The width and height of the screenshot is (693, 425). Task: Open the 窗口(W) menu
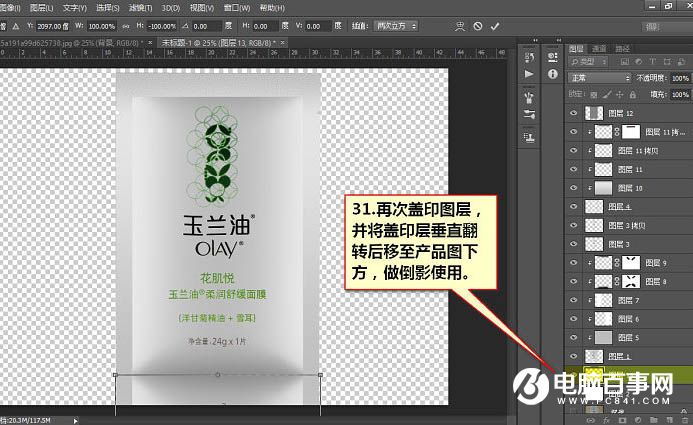(236, 8)
